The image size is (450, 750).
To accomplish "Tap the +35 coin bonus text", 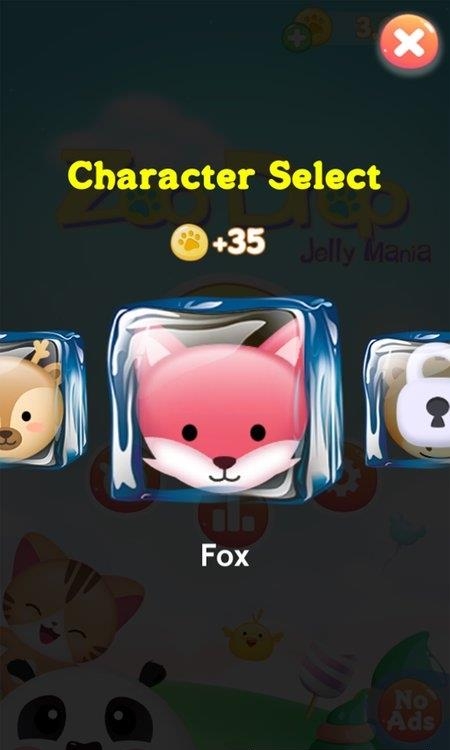I will 239,243.
